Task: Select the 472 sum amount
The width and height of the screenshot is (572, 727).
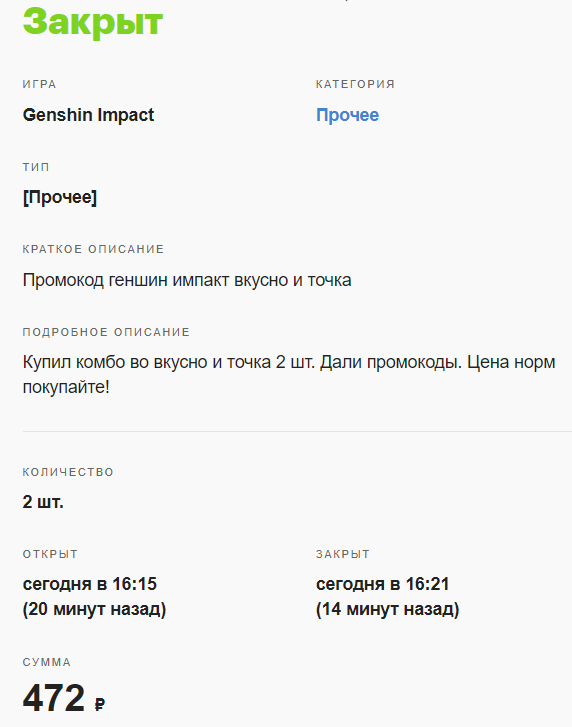Action: click(x=53, y=698)
